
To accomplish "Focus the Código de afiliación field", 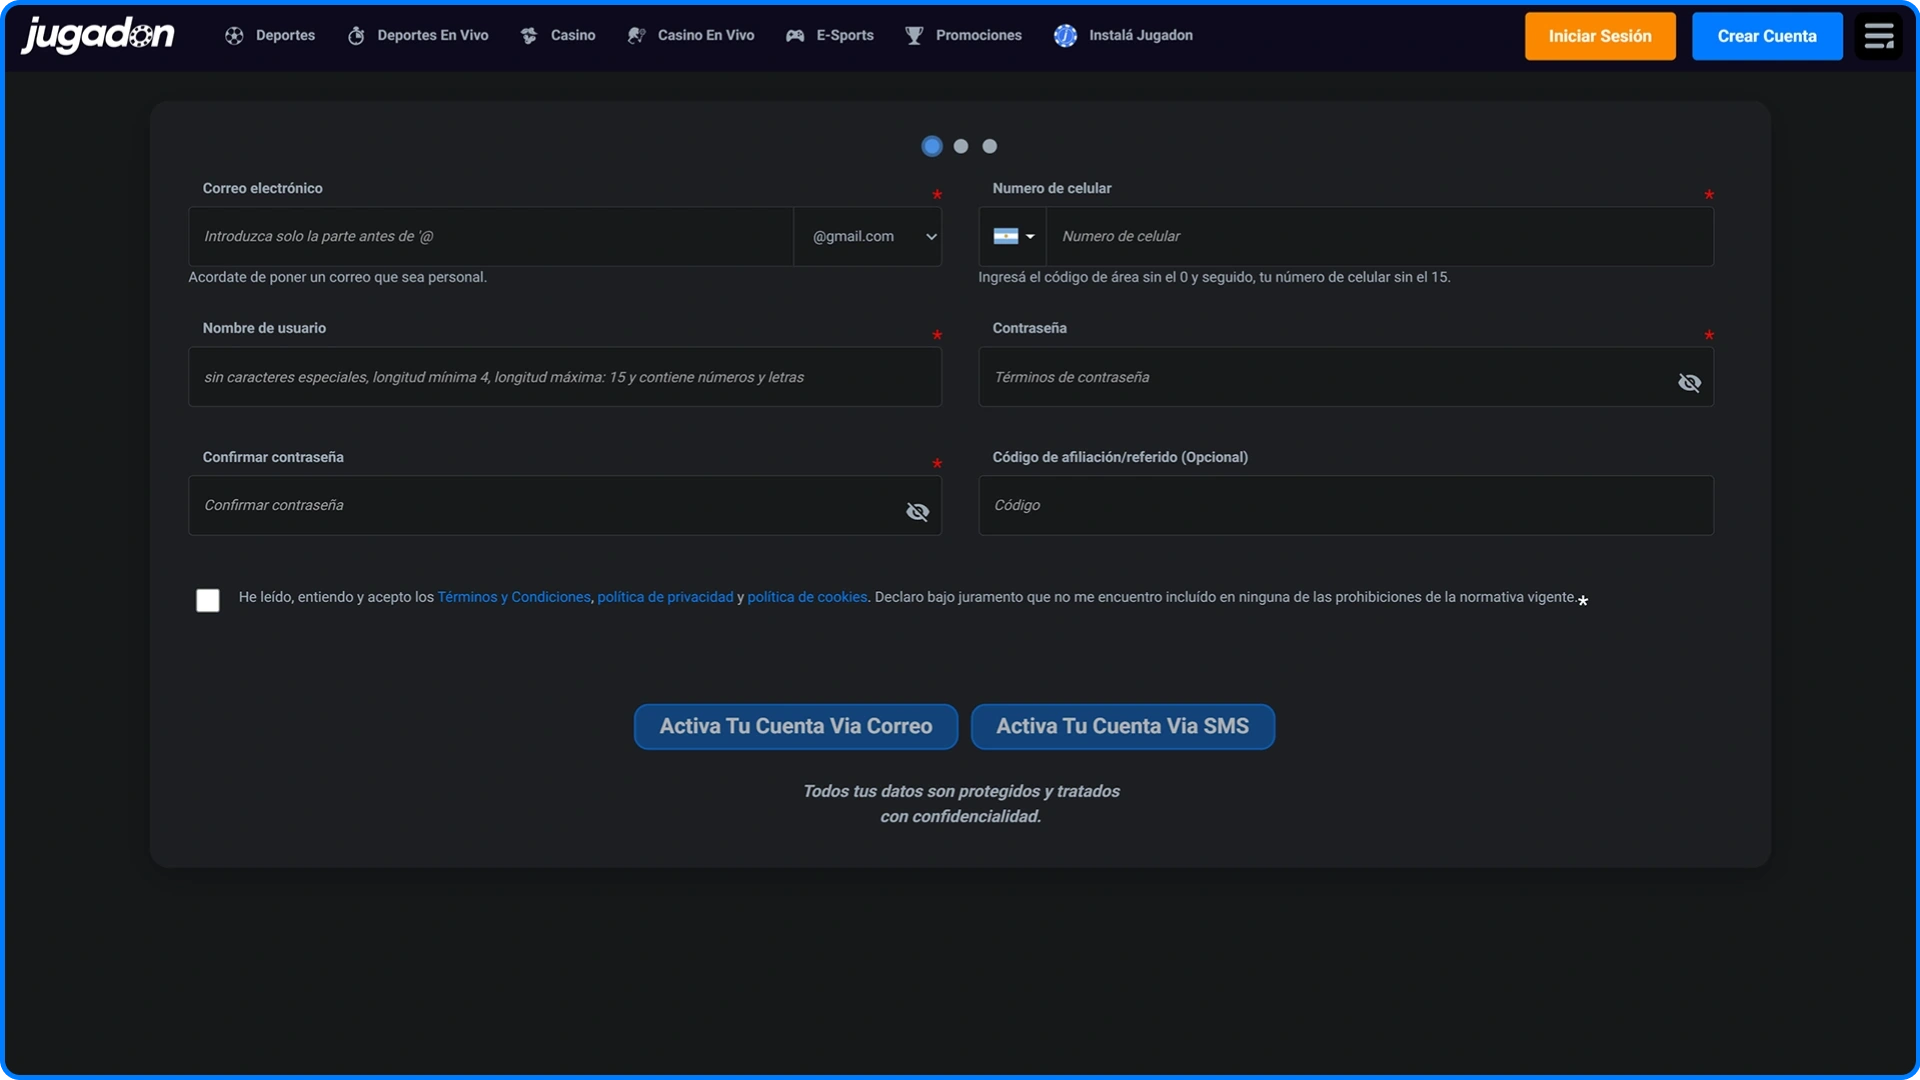I will tap(1346, 505).
